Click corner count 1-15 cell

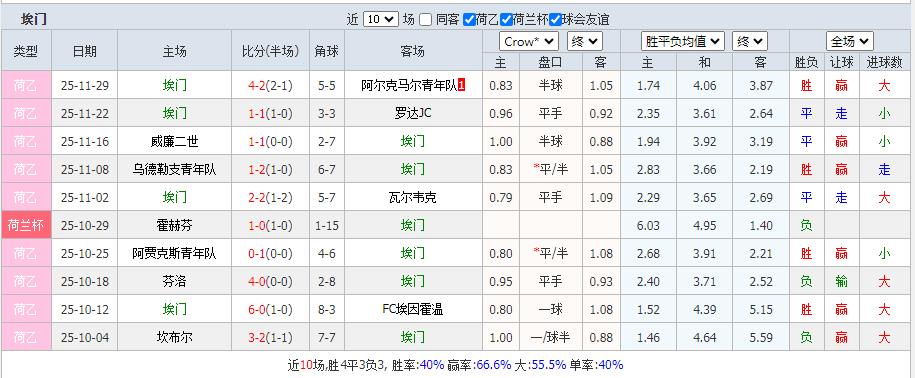coord(327,226)
